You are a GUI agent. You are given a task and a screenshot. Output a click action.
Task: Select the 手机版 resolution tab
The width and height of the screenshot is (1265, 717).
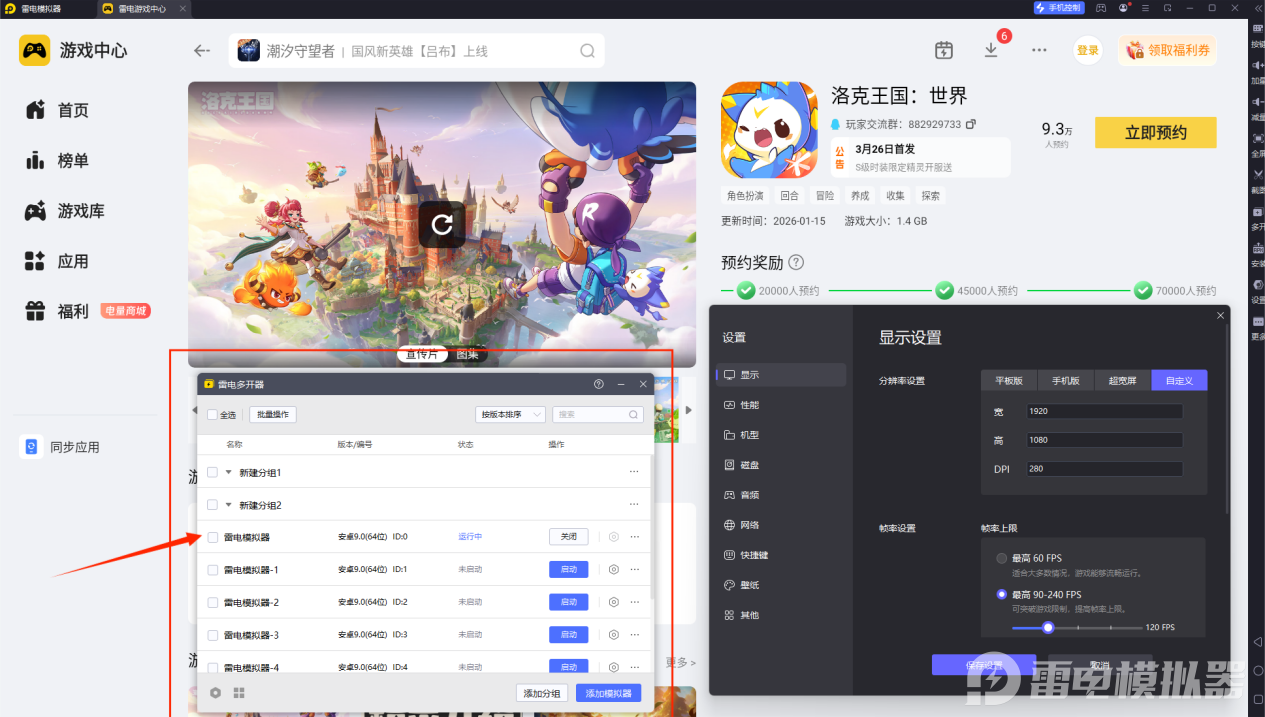[x=1065, y=381]
